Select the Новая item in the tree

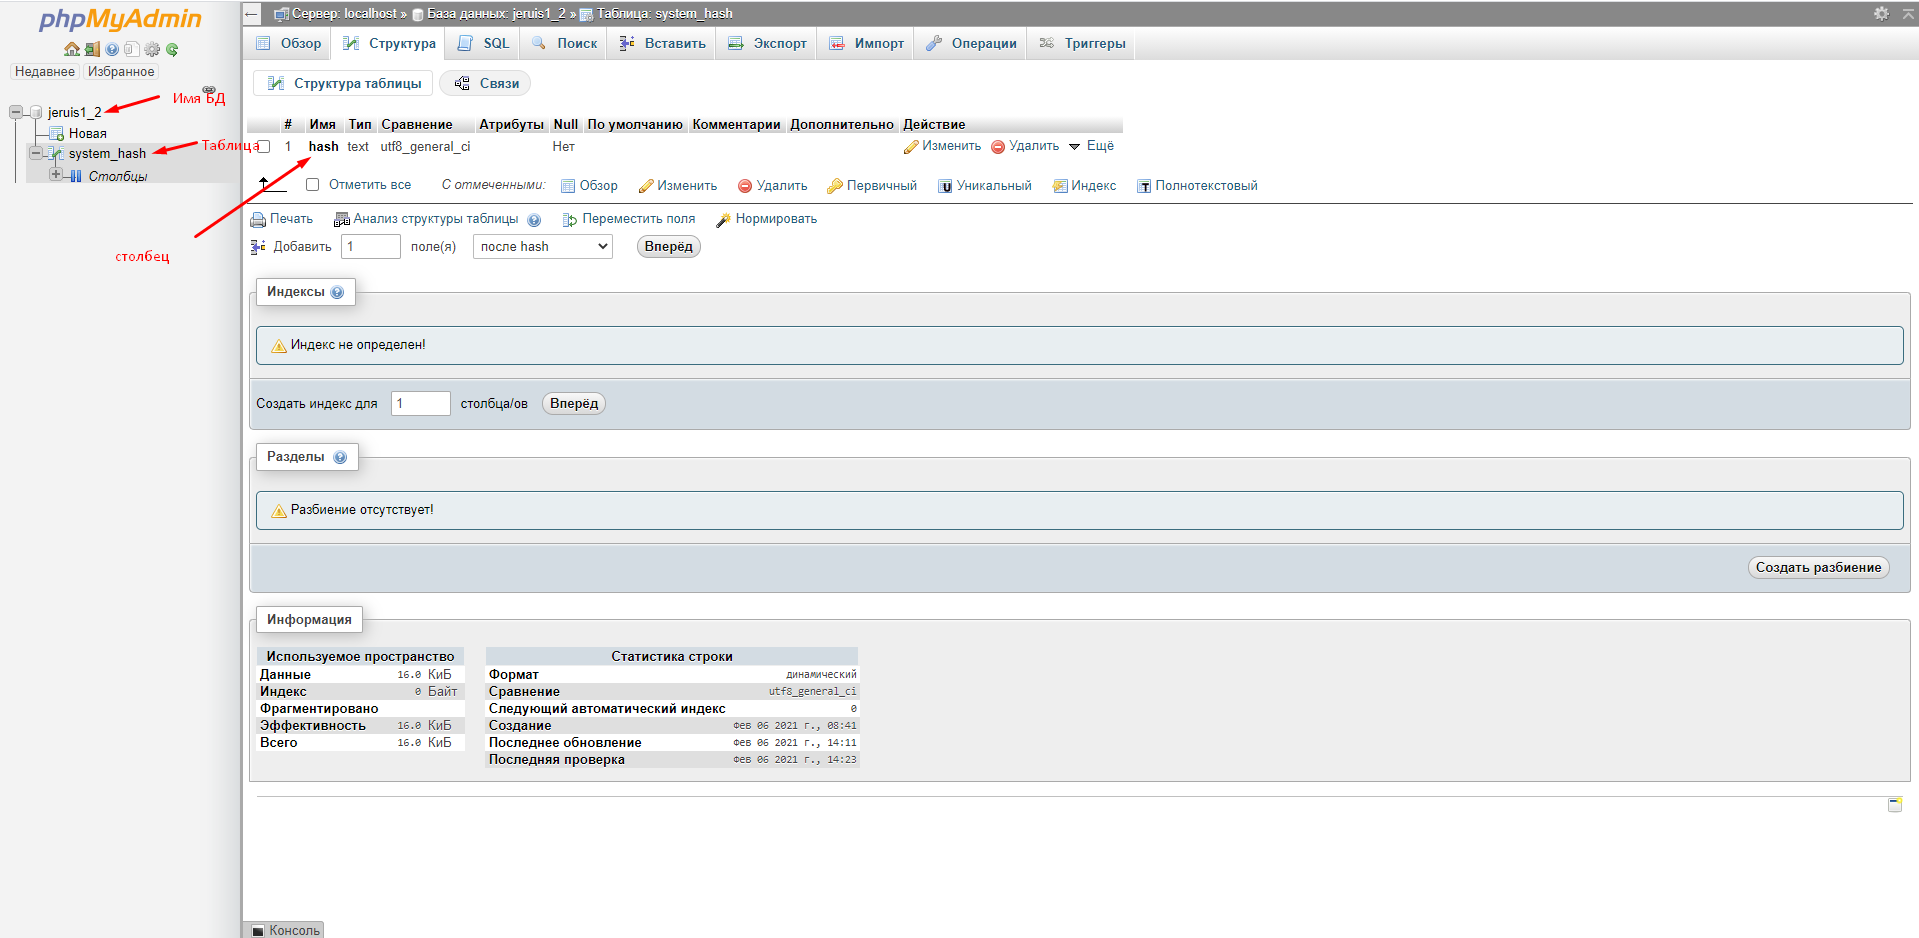coord(88,134)
